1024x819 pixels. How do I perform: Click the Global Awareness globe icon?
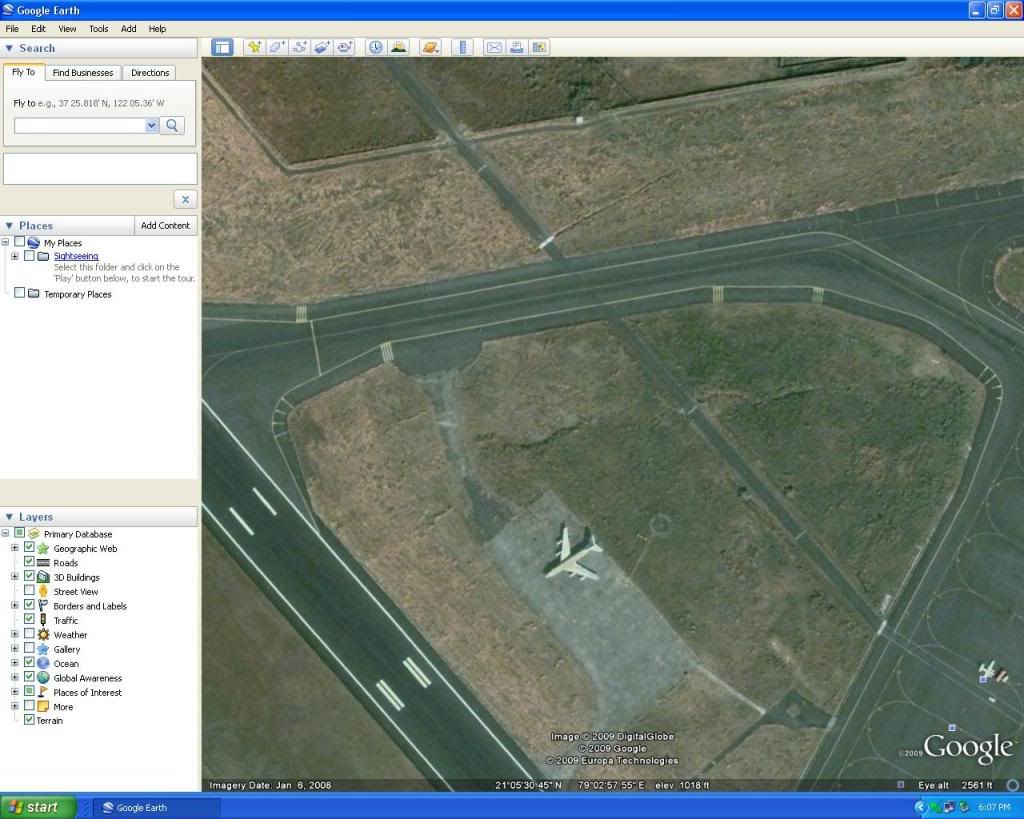click(x=43, y=677)
